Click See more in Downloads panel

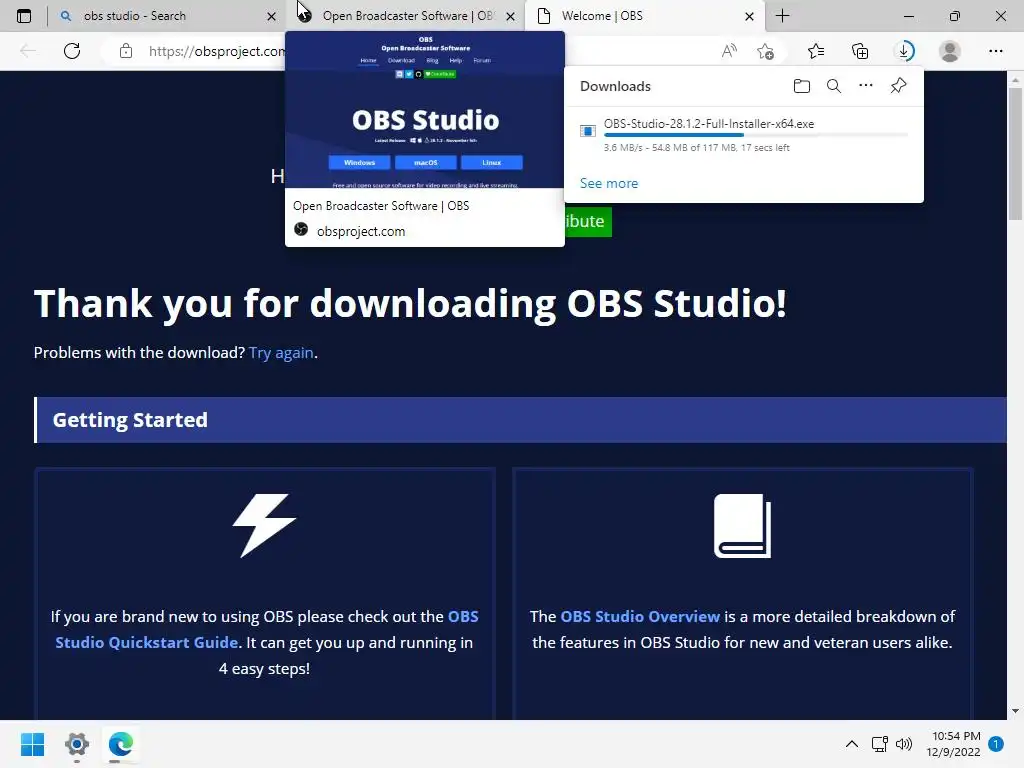pyautogui.click(x=609, y=184)
